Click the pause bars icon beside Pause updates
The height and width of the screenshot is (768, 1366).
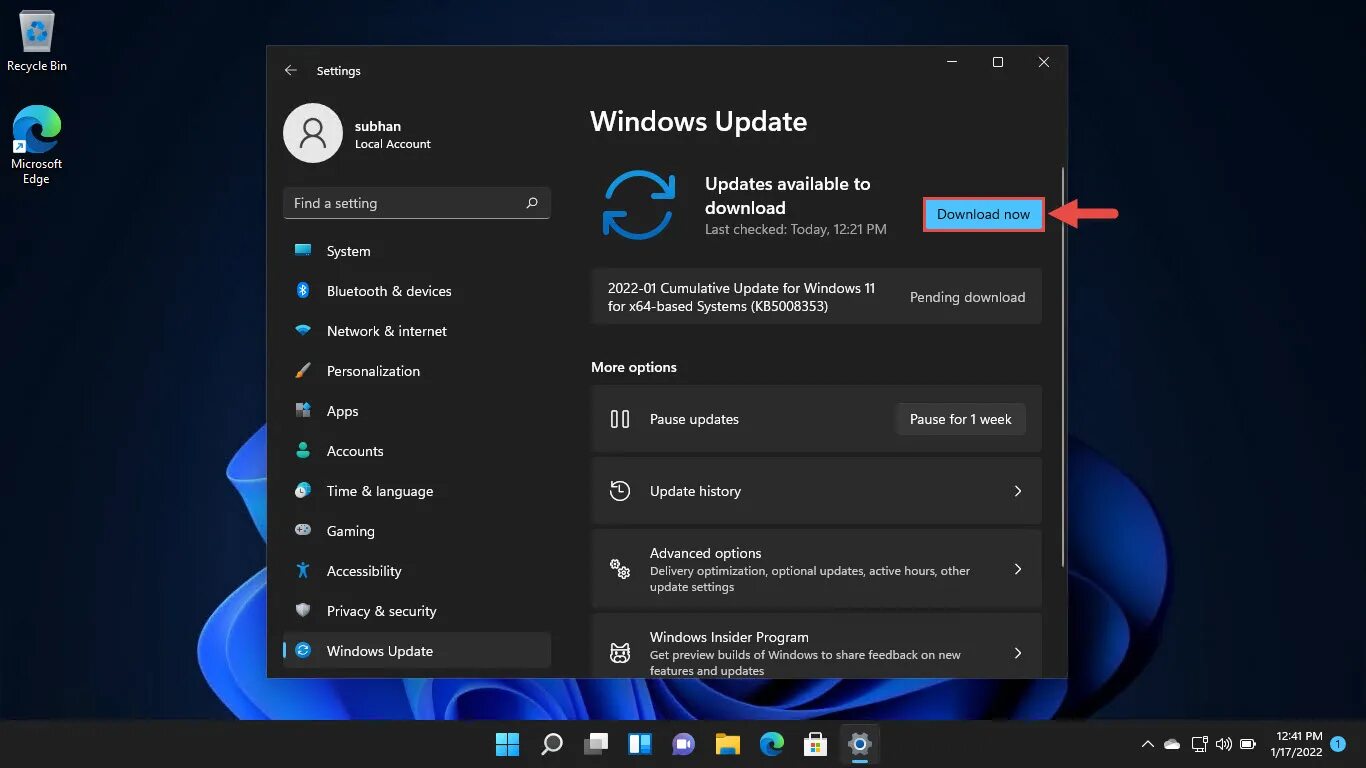click(x=619, y=419)
